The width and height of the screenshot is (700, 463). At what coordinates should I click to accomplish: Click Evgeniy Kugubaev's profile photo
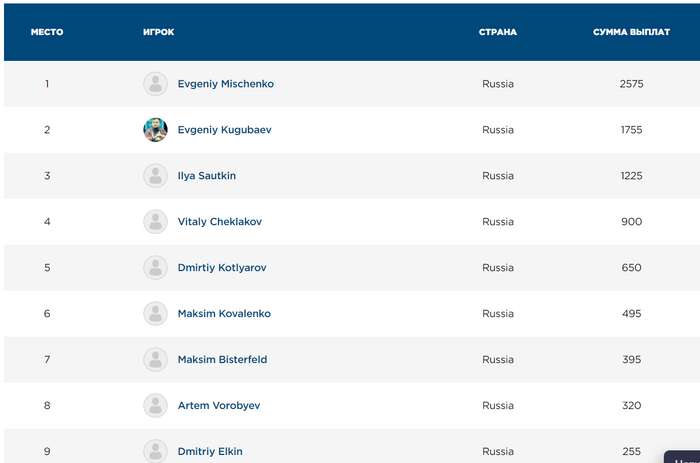155,130
